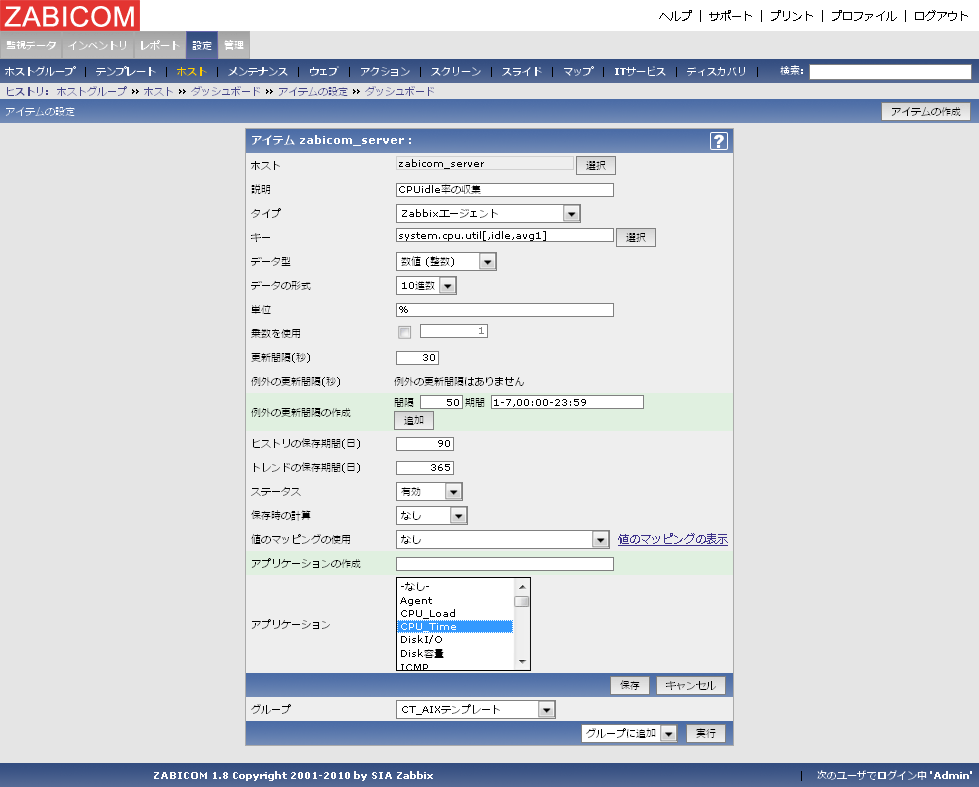
Task: Click the ヘルプ link
Action: (x=675, y=16)
